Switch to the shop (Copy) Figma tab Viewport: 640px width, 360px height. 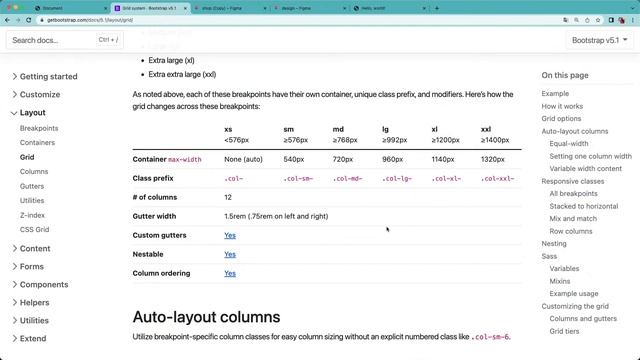(230, 8)
